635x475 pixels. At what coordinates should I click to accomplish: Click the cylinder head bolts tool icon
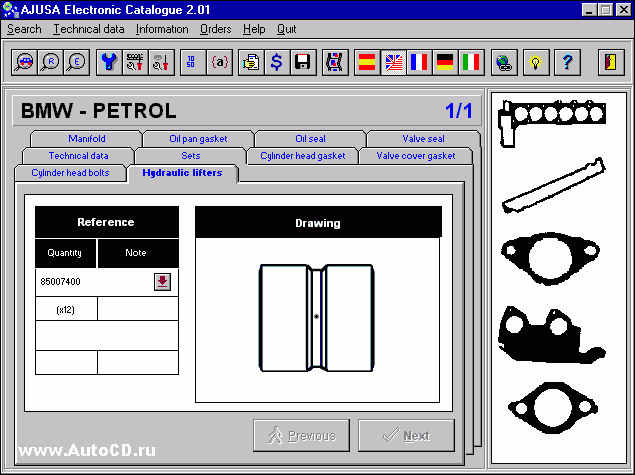pyautogui.click(x=135, y=62)
